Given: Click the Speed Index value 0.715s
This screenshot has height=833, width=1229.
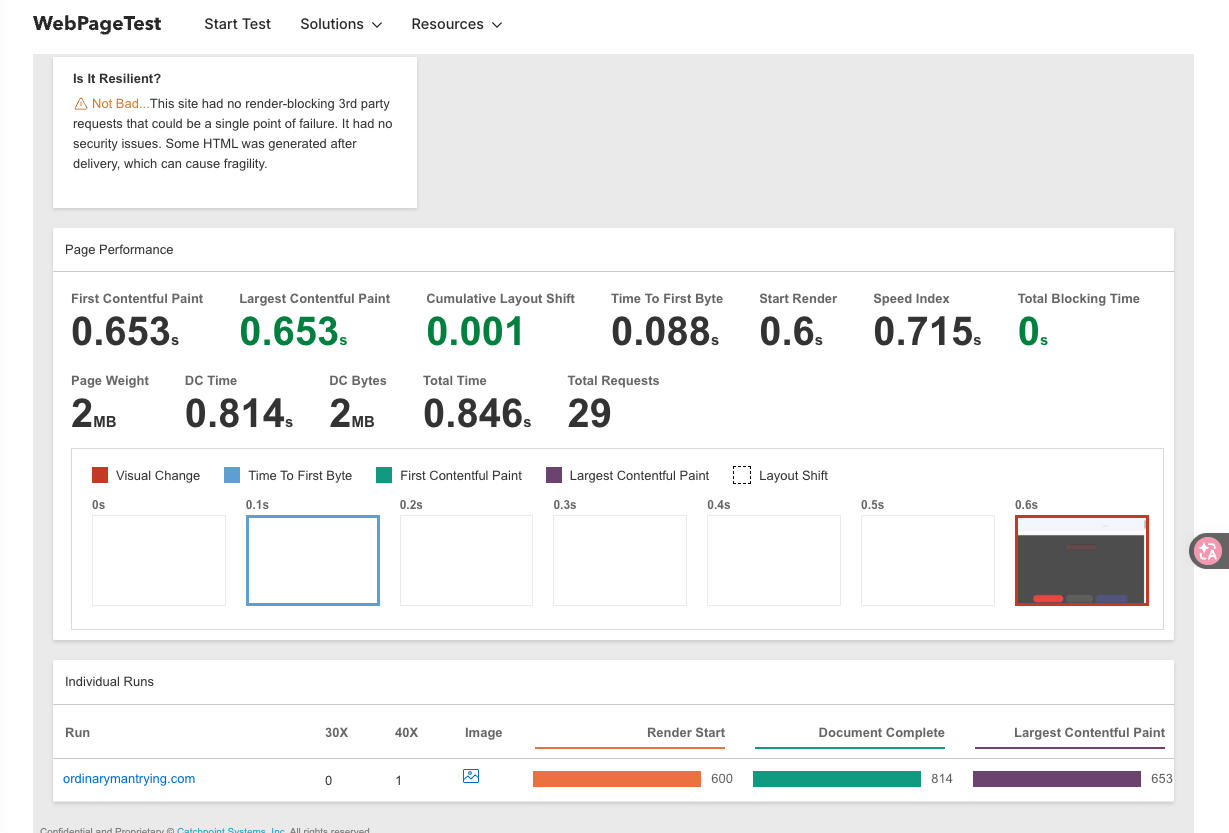Looking at the screenshot, I should click(927, 332).
